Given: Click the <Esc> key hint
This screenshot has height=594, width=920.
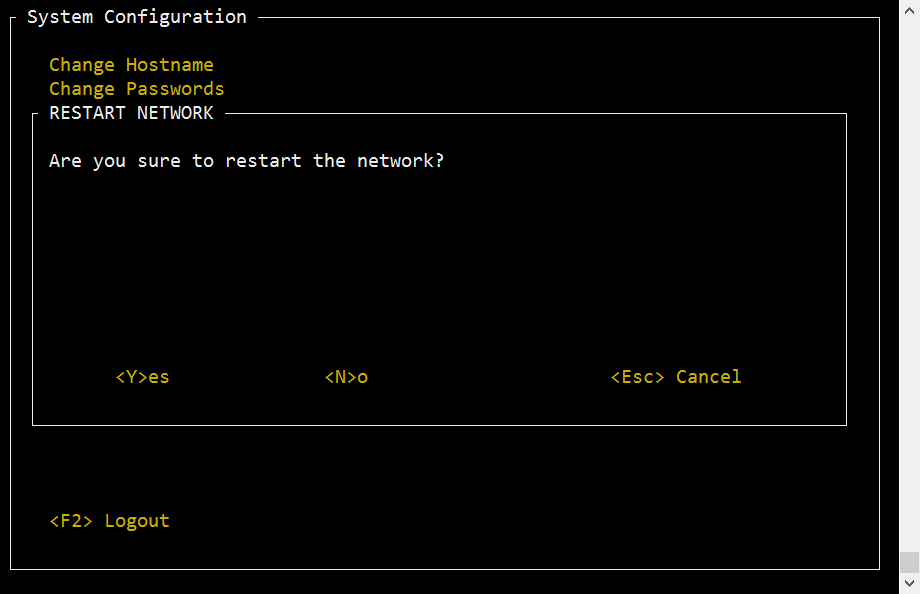Looking at the screenshot, I should pyautogui.click(x=637, y=377).
